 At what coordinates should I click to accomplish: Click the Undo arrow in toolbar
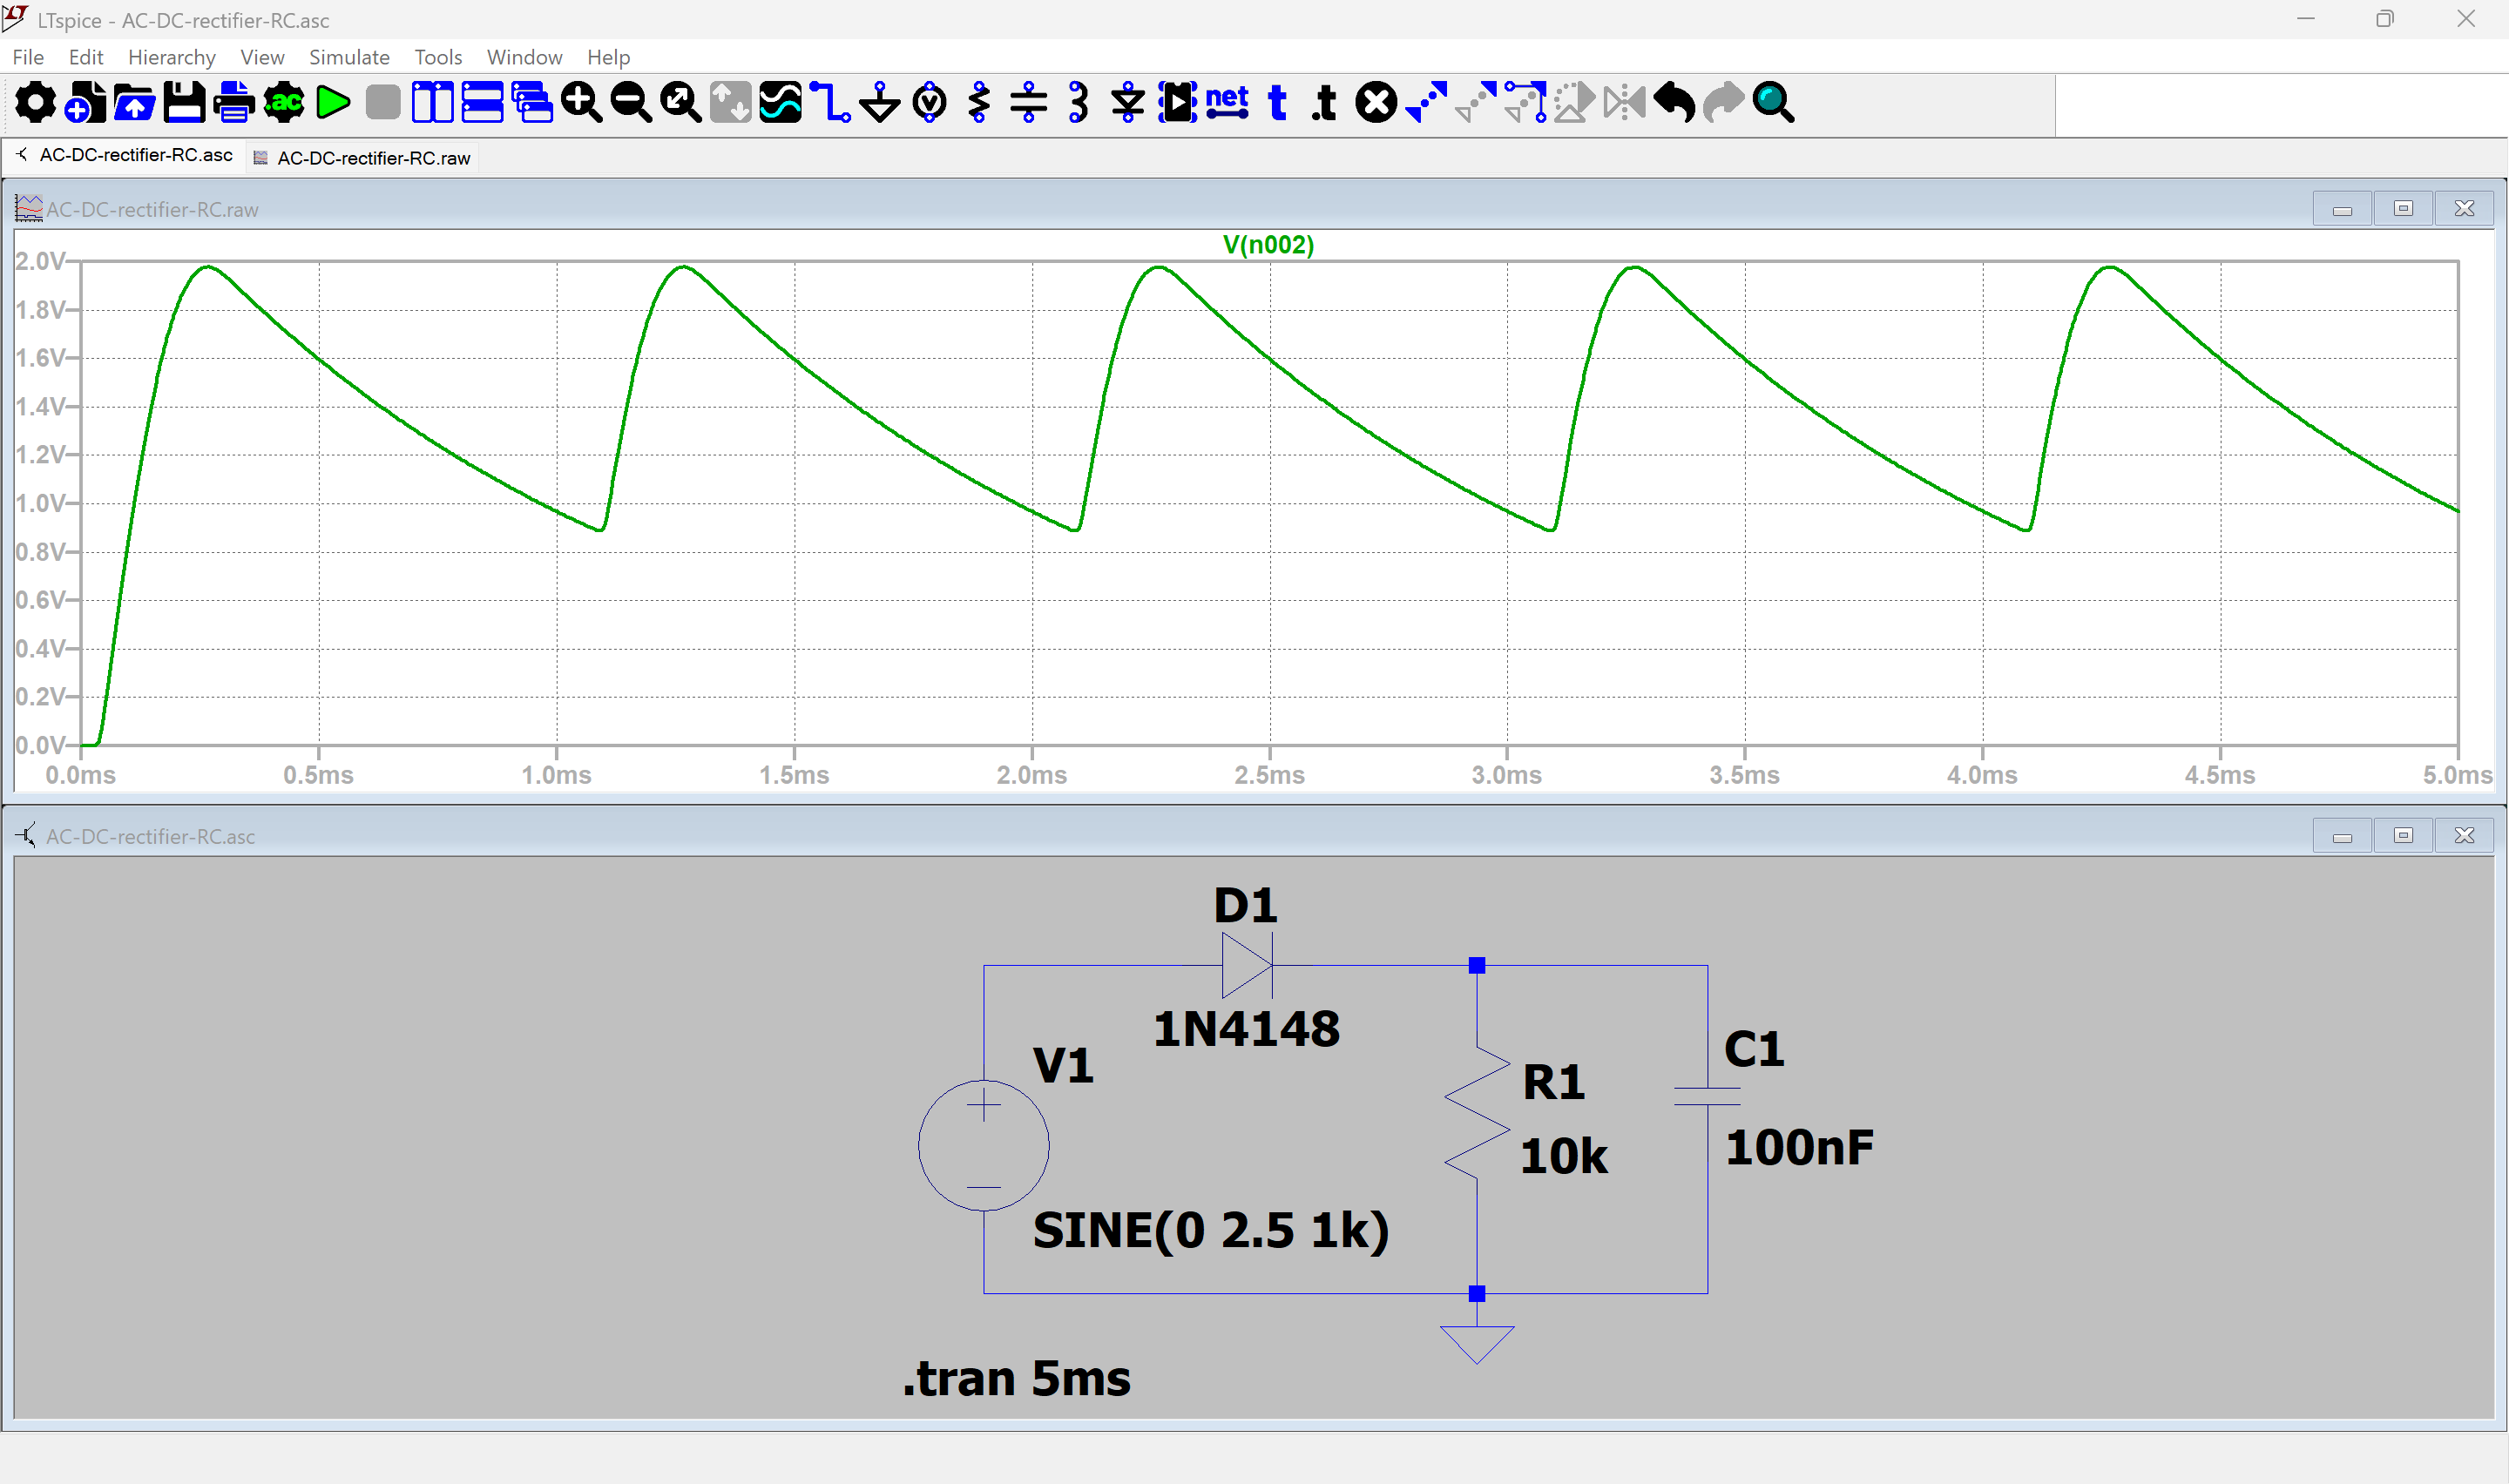coord(1673,103)
